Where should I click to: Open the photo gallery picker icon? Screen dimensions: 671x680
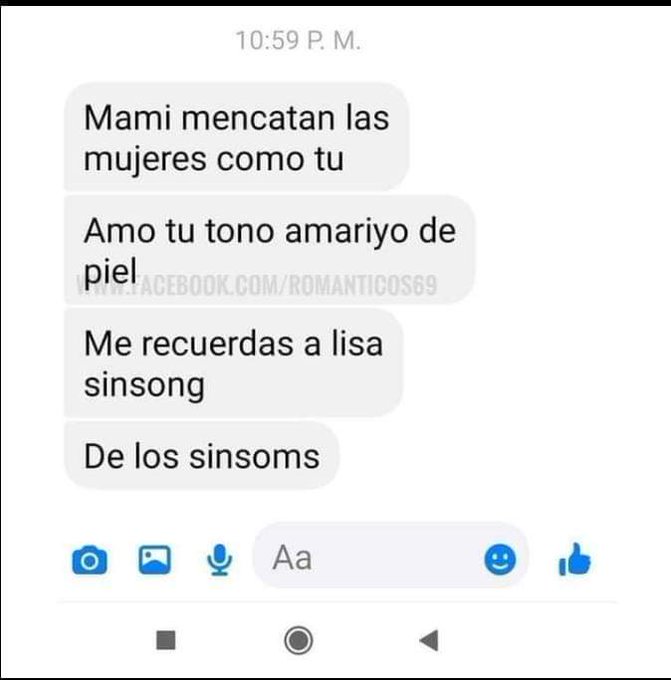click(x=154, y=559)
